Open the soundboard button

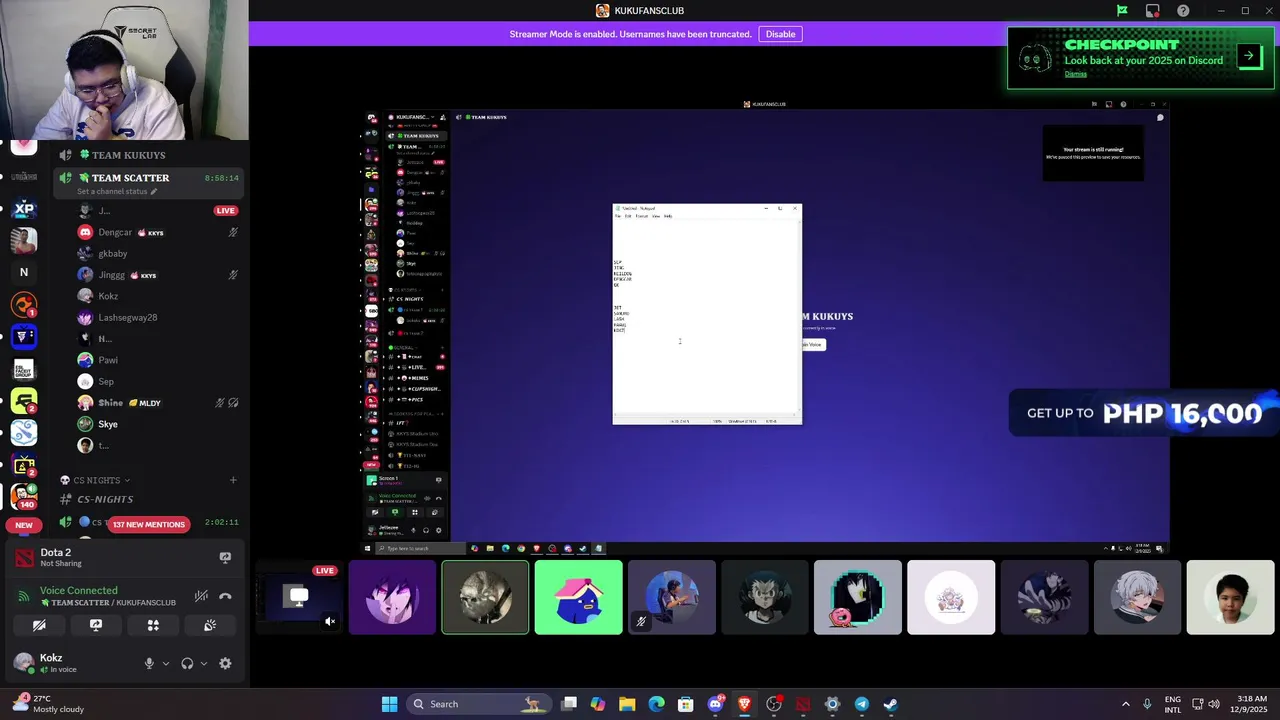[x=210, y=625]
